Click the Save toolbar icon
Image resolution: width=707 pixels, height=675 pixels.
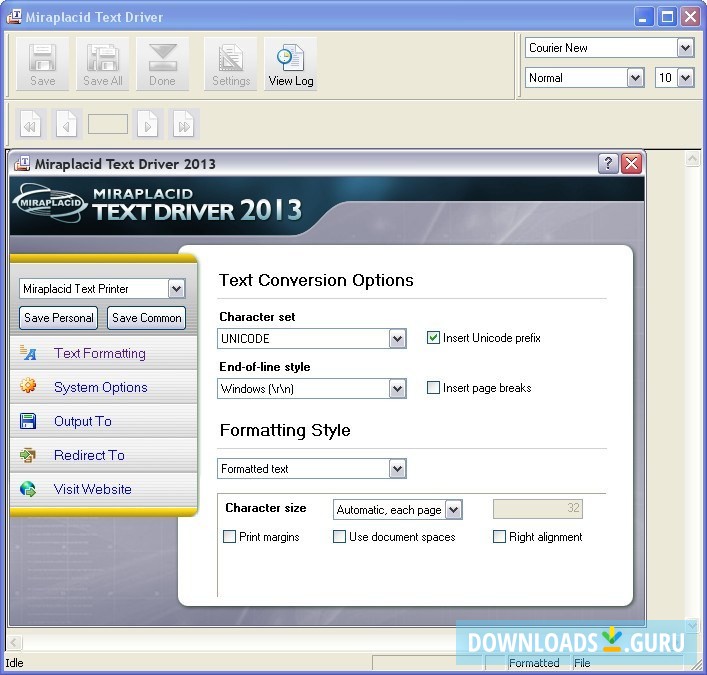click(x=42, y=64)
